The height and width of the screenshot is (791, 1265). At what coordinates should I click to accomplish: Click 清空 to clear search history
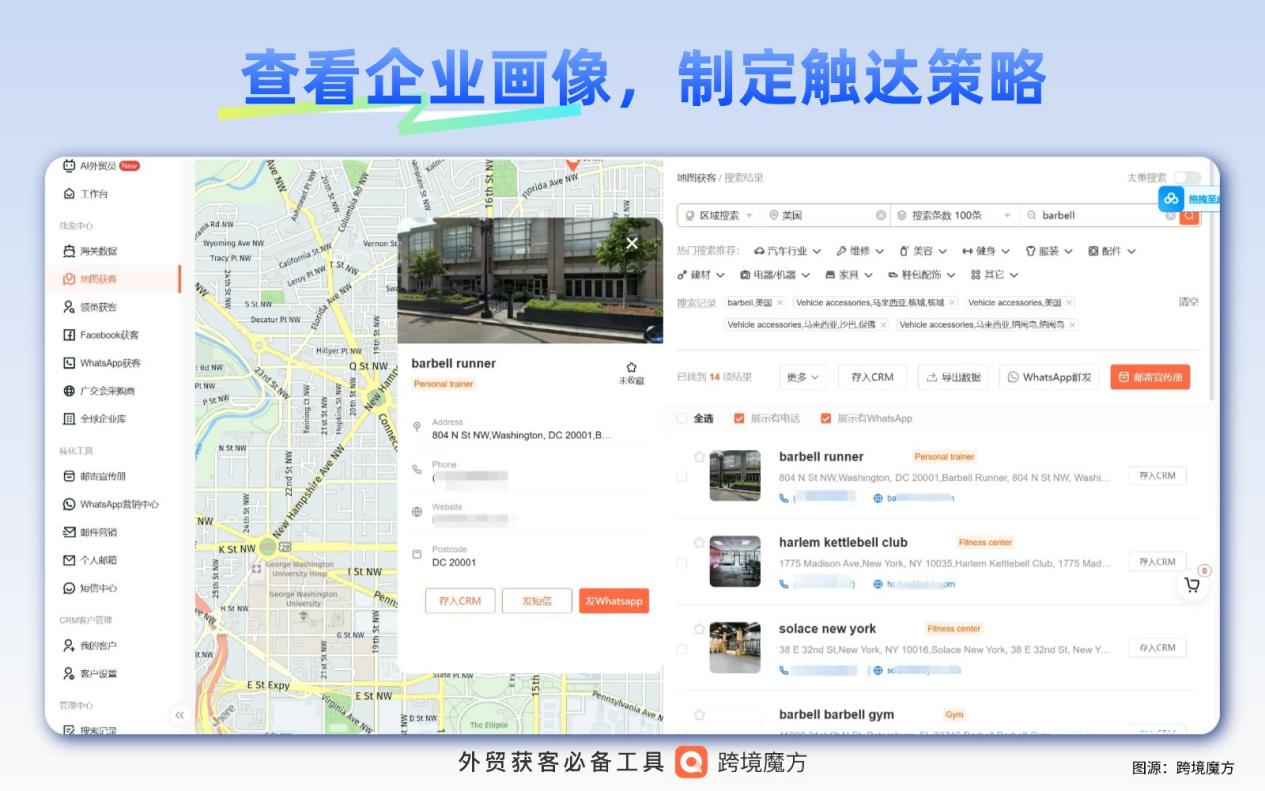point(1189,300)
